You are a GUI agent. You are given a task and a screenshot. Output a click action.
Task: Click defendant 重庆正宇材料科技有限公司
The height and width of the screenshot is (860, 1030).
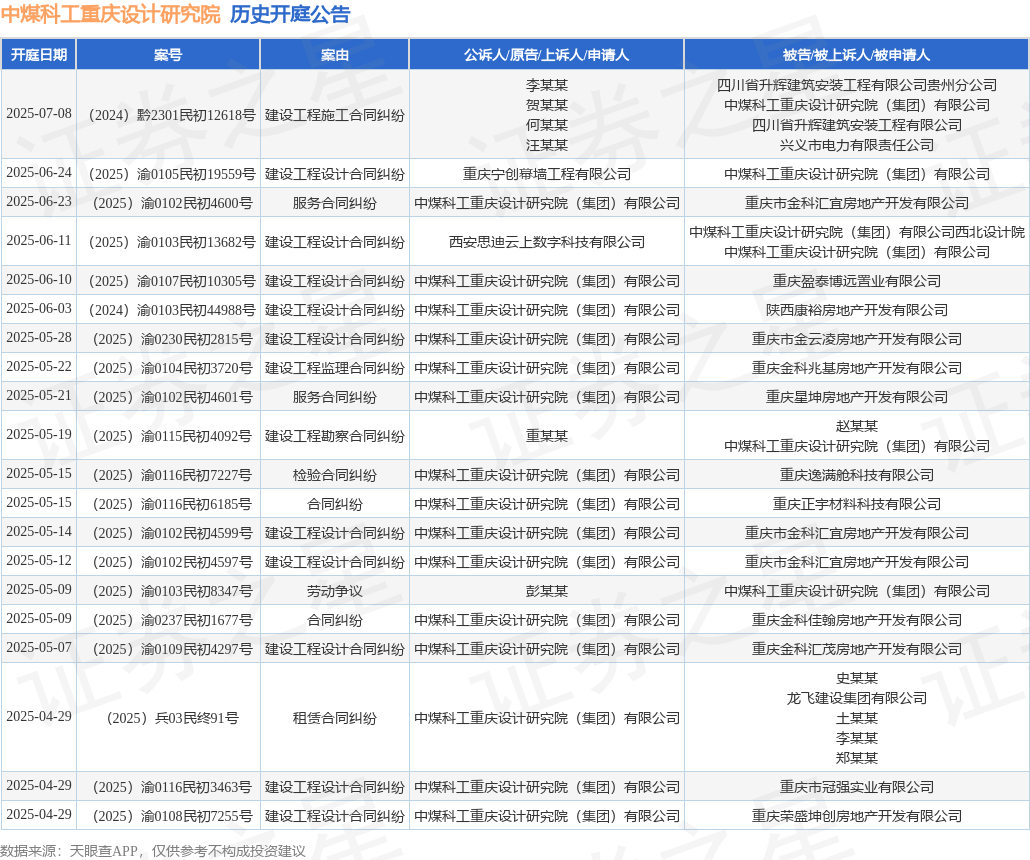click(x=857, y=504)
